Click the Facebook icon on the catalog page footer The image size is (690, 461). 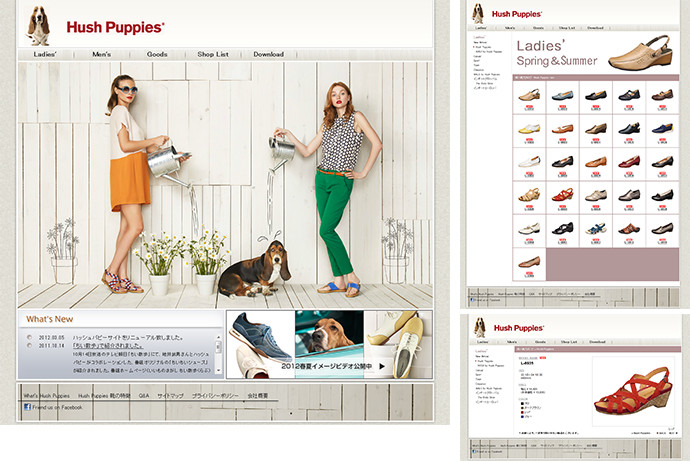click(472, 300)
